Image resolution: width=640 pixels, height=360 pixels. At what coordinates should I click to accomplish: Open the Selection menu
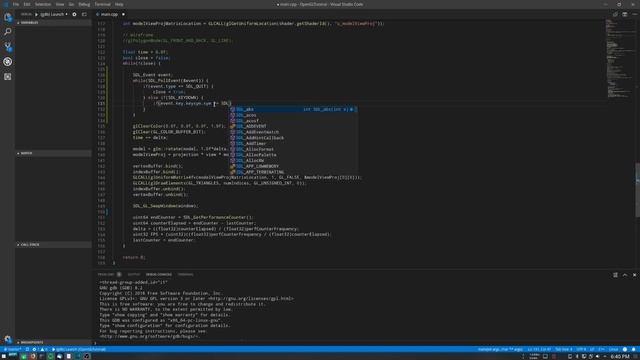coord(43,4)
